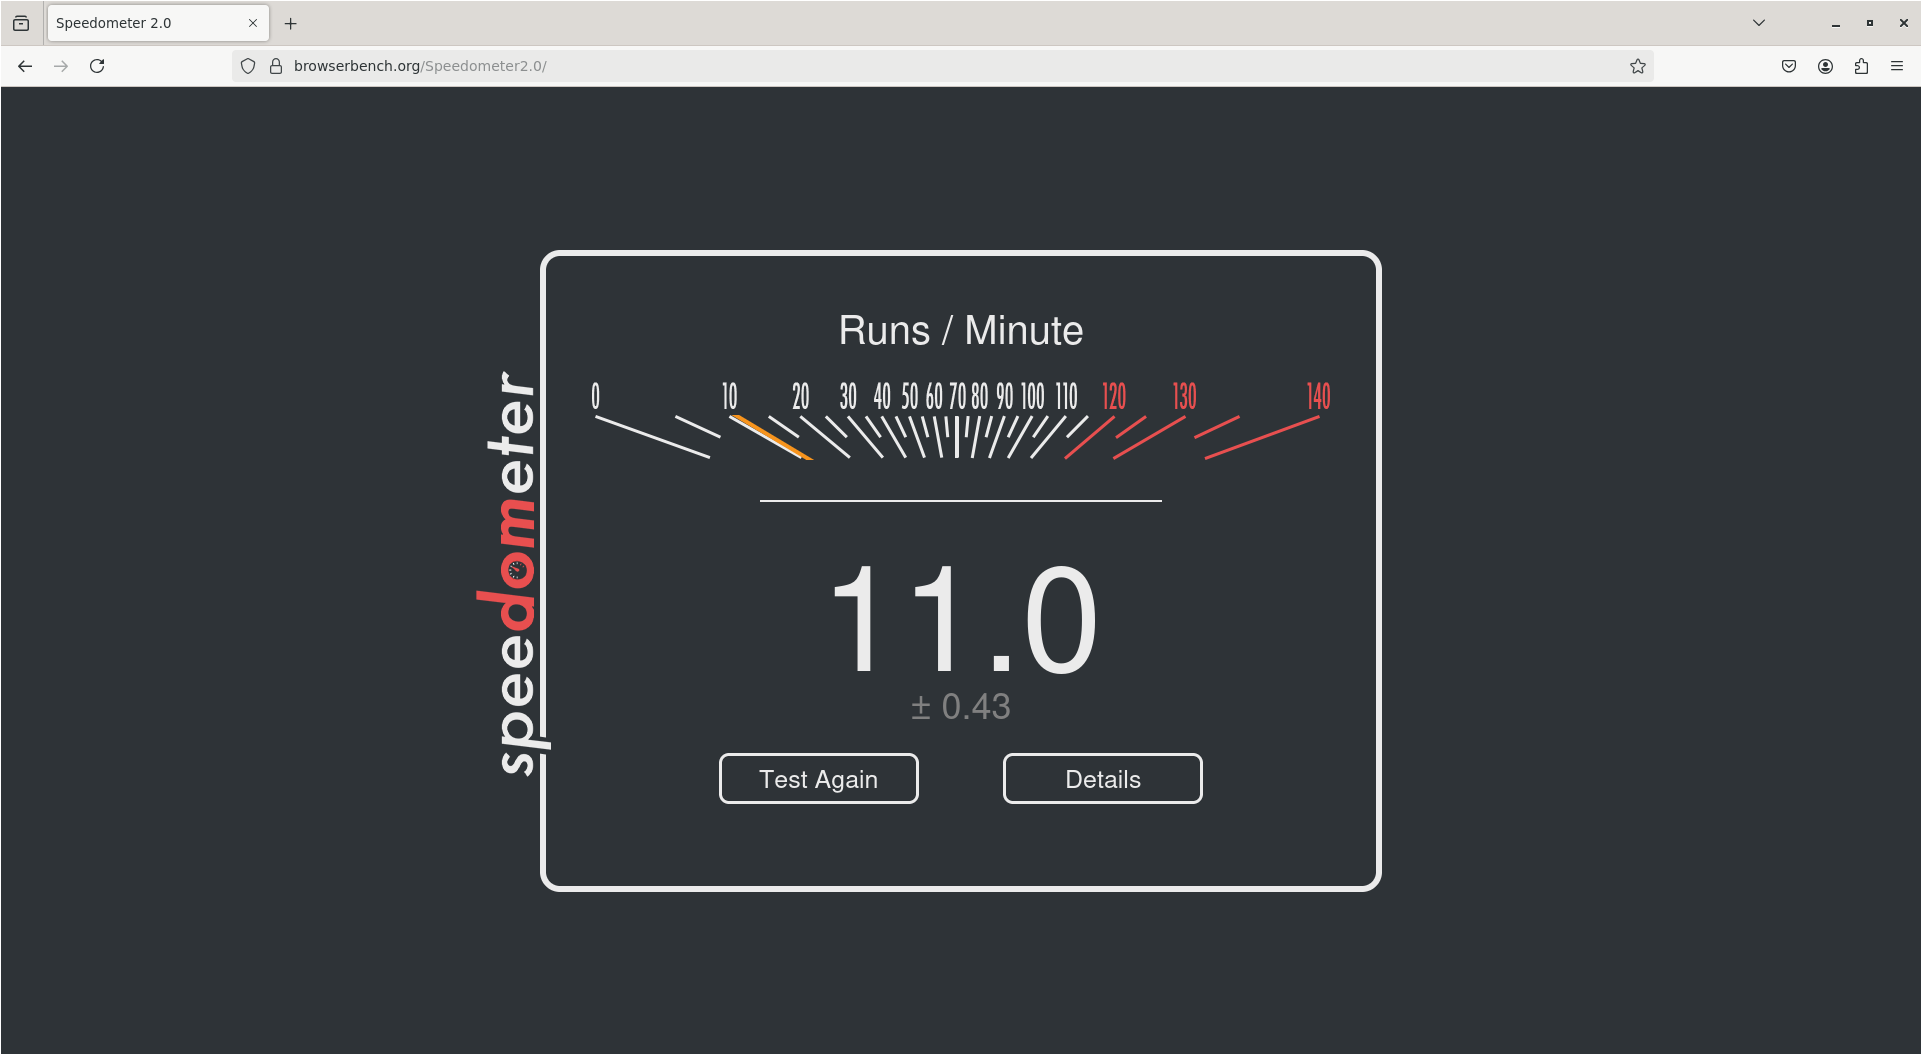Click the orange gauge needle
The width and height of the screenshot is (1922, 1055).
[x=771, y=438]
